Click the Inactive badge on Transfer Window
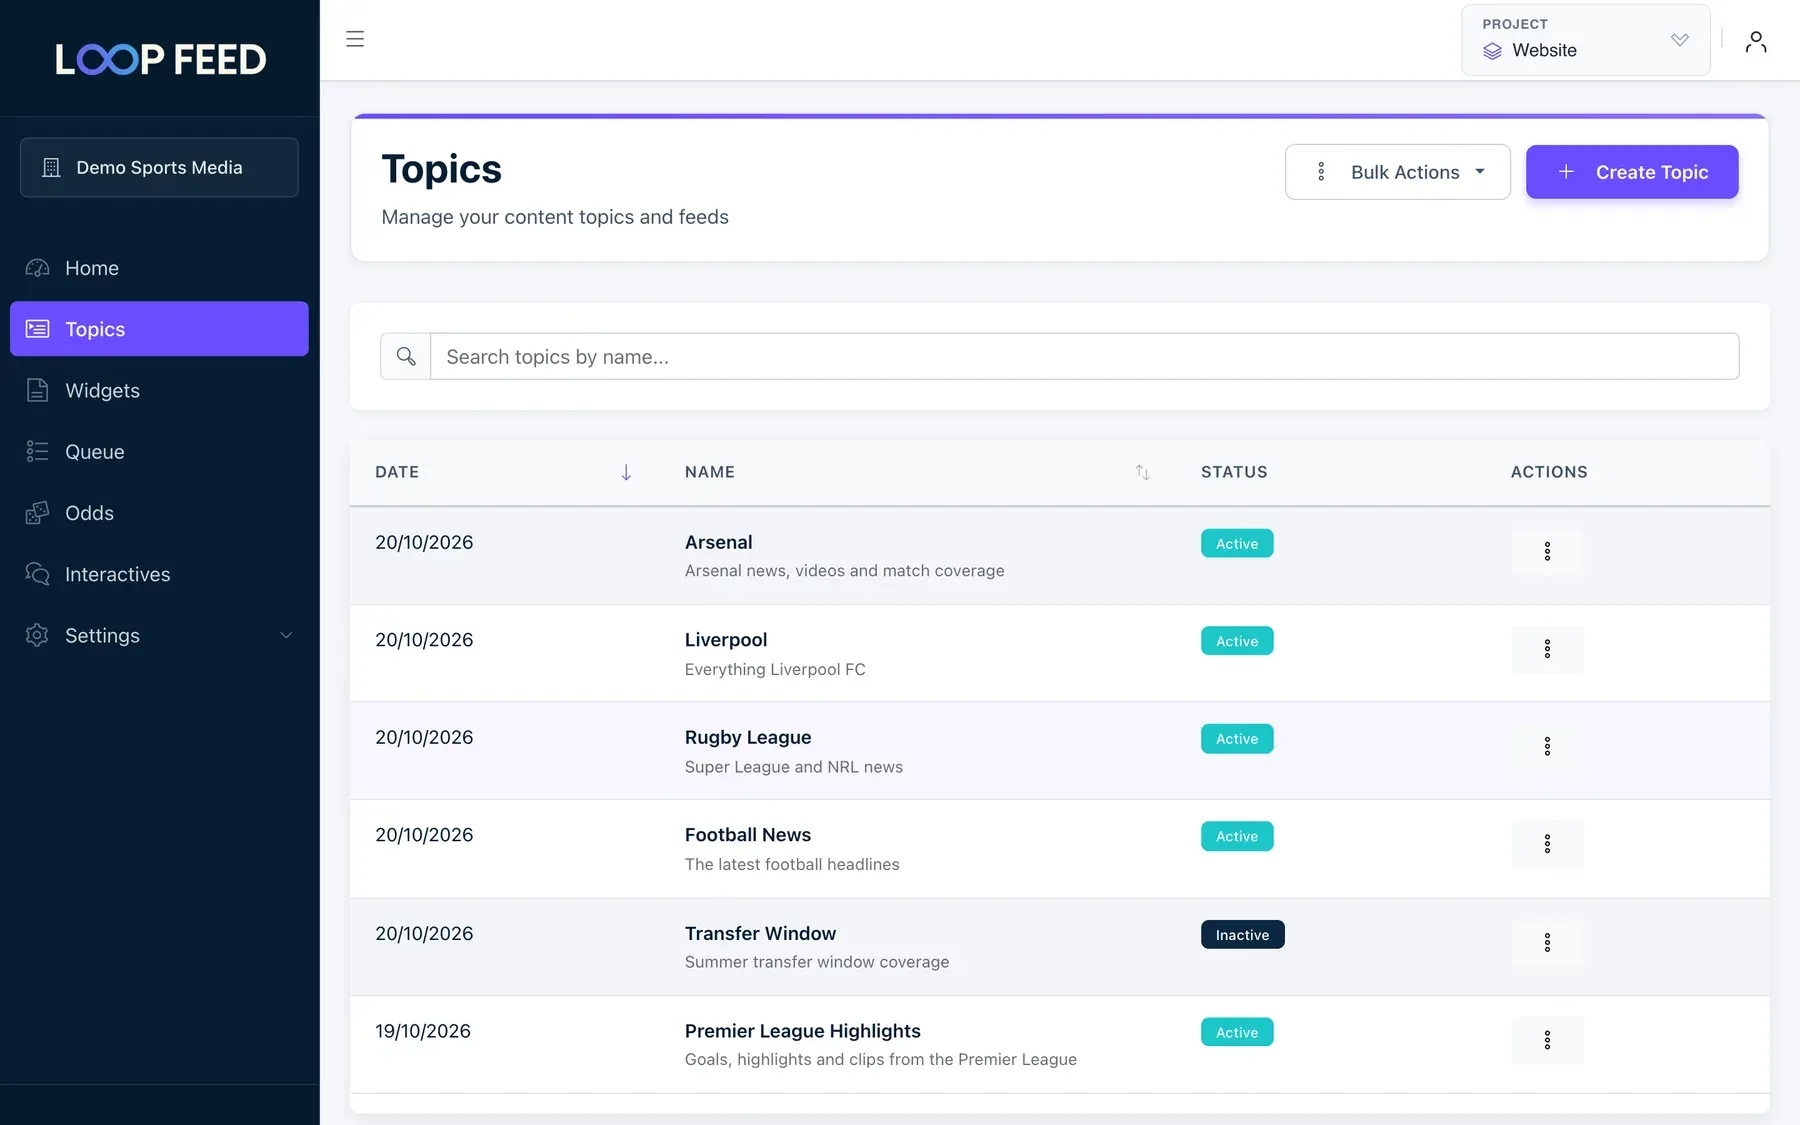The image size is (1800, 1125). [x=1242, y=935]
